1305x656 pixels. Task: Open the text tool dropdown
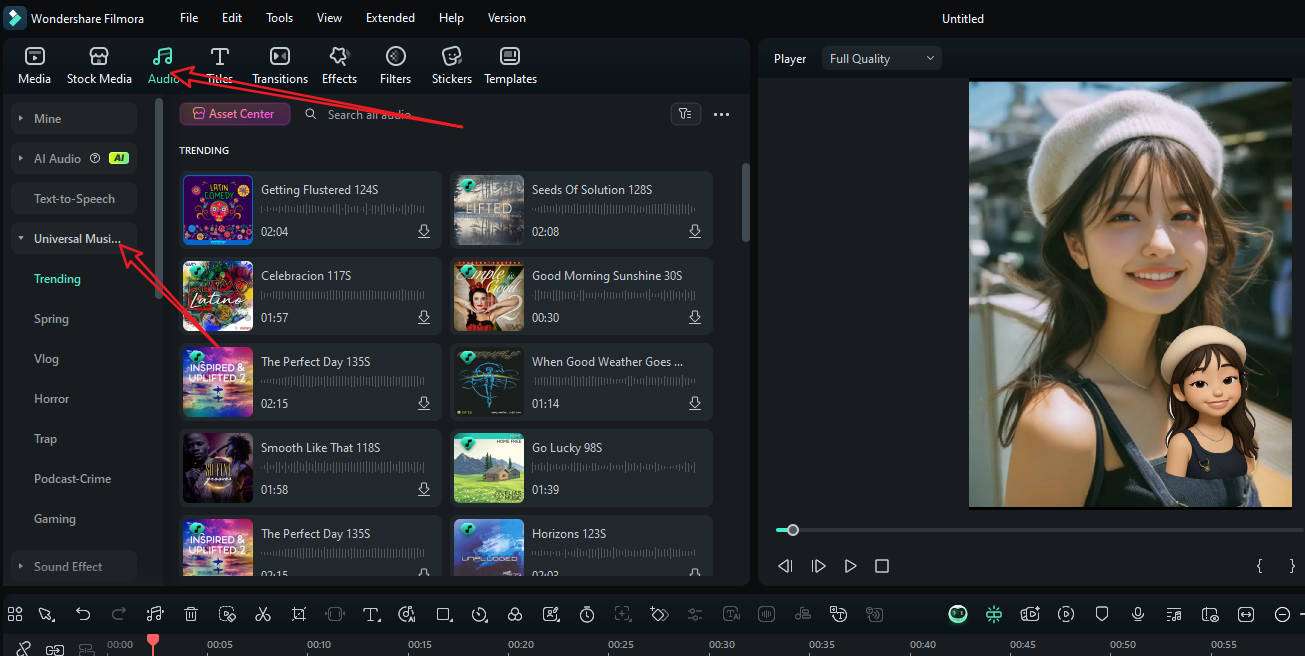[372, 614]
